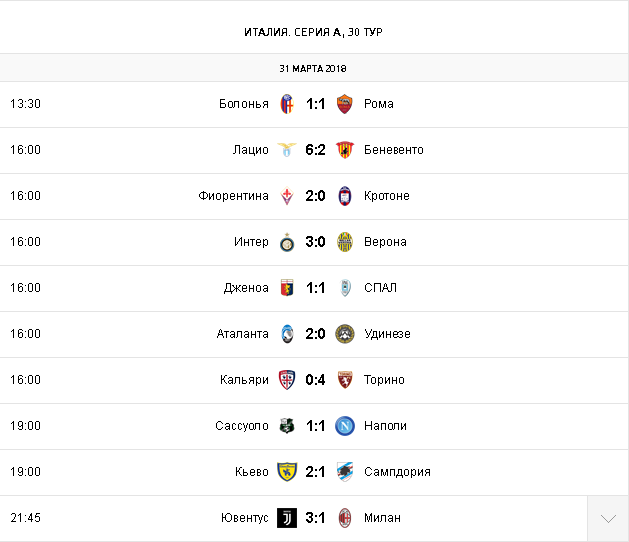Image resolution: width=629 pixels, height=542 pixels.
Task: Click the Roma club crest icon
Action: pyautogui.click(x=345, y=104)
